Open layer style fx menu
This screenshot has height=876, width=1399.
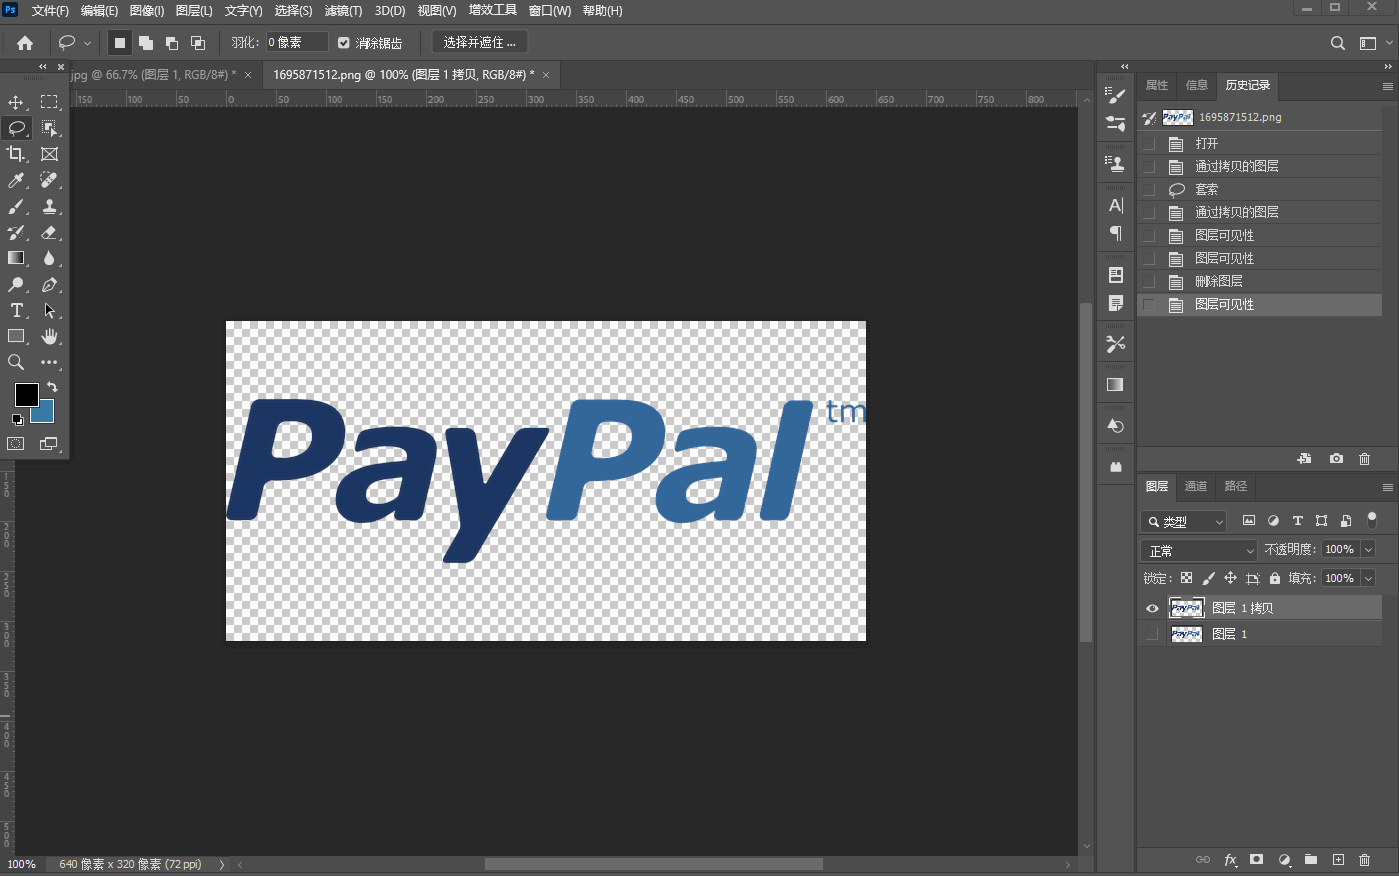(x=1230, y=859)
